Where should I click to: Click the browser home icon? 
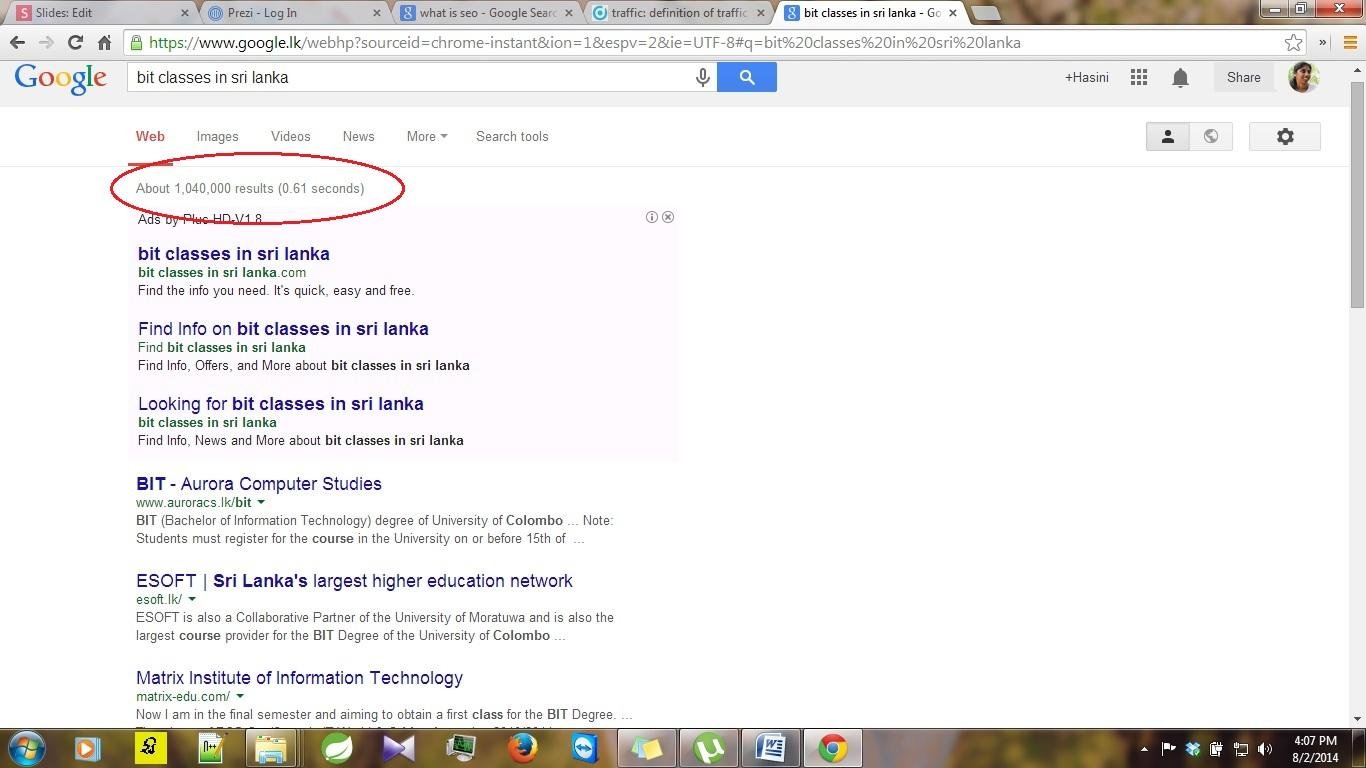(104, 42)
